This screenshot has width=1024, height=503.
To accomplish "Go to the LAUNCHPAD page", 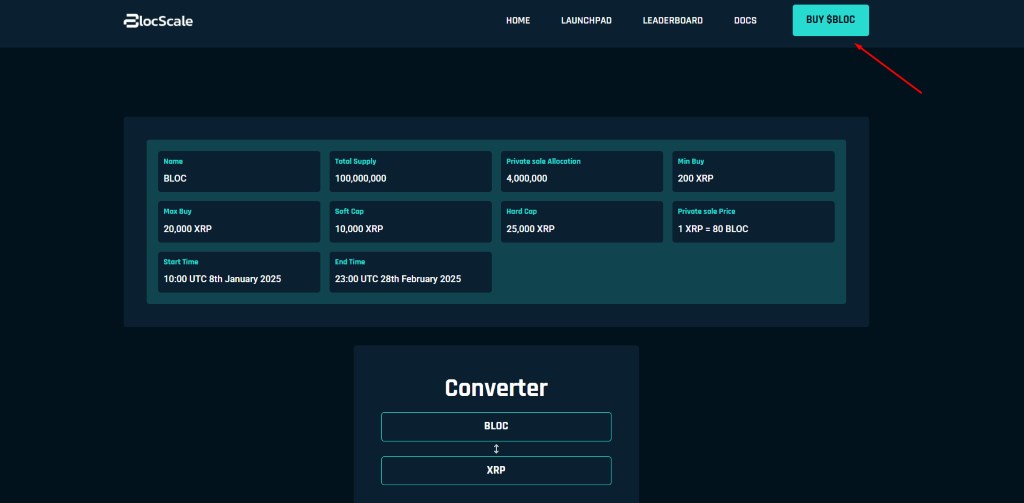I will click(x=586, y=20).
